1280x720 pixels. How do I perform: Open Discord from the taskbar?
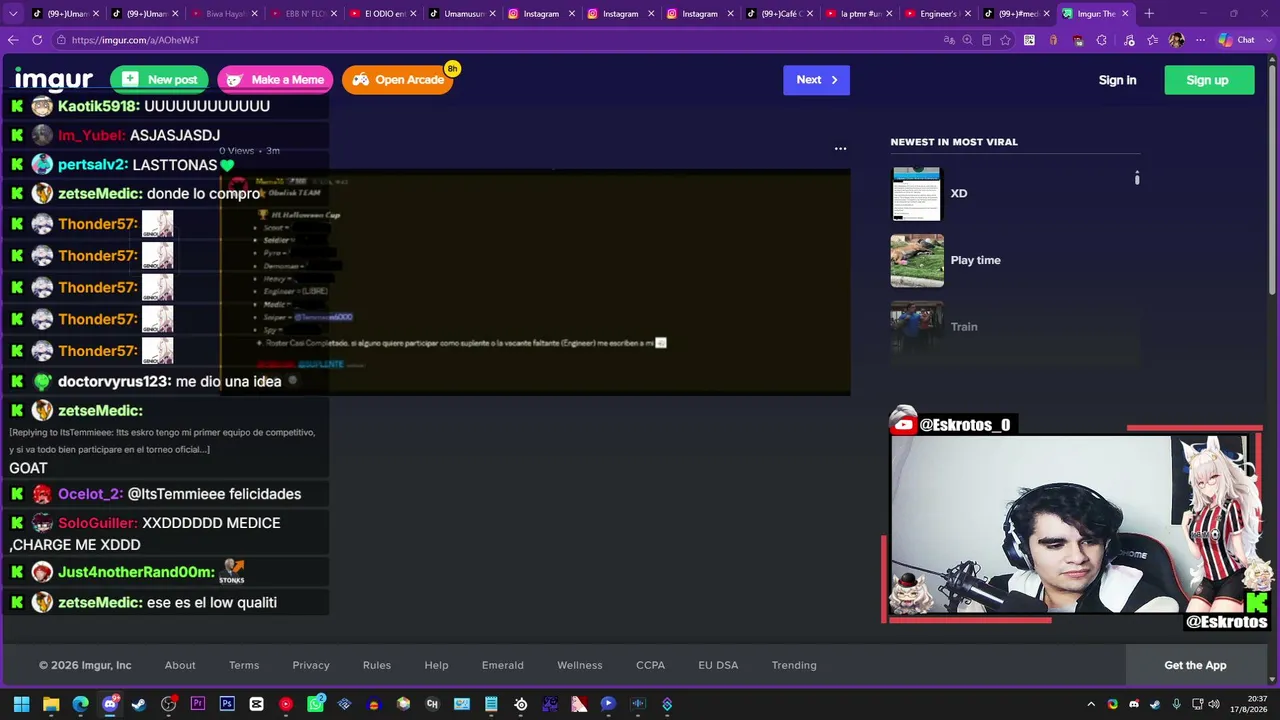pyautogui.click(x=110, y=704)
